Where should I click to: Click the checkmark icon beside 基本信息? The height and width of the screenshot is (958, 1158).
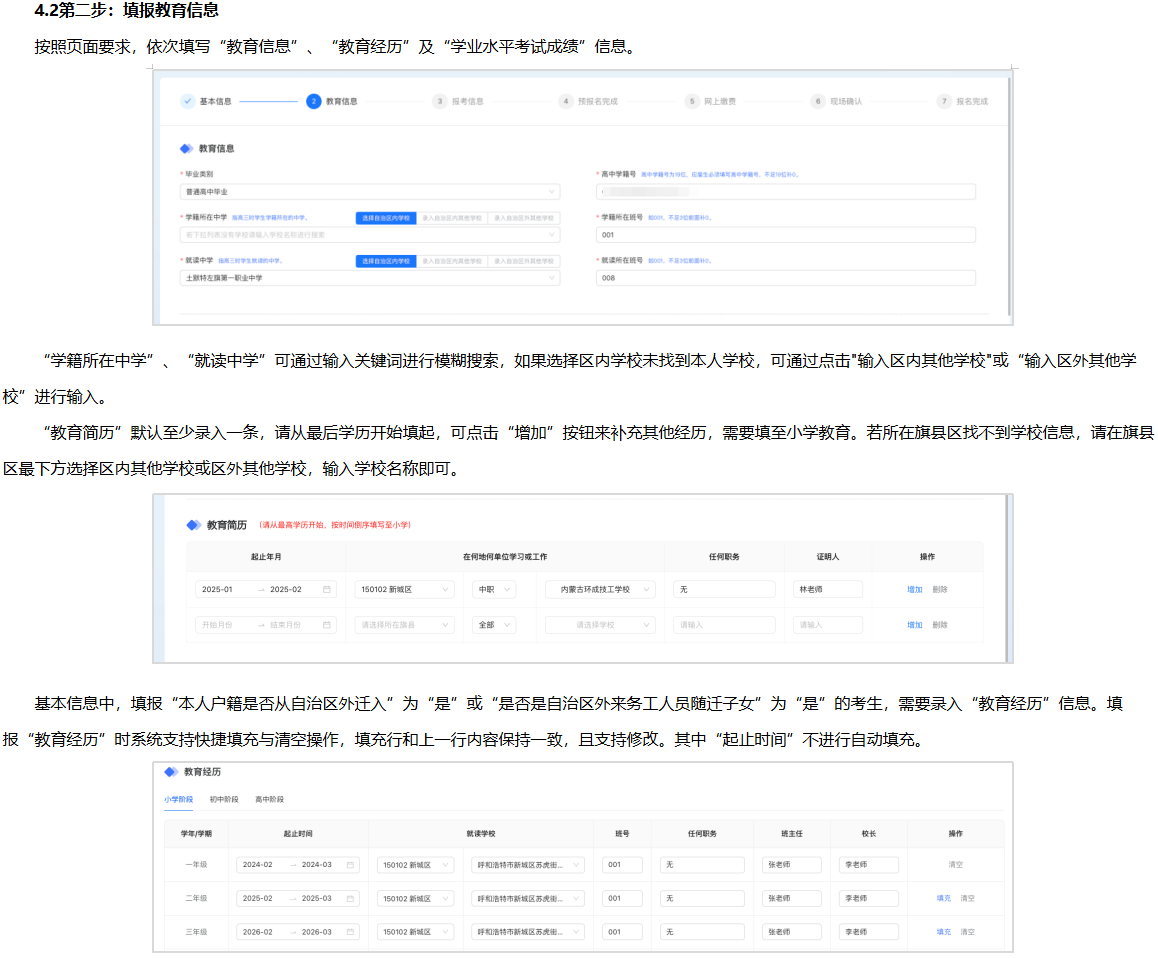point(188,101)
